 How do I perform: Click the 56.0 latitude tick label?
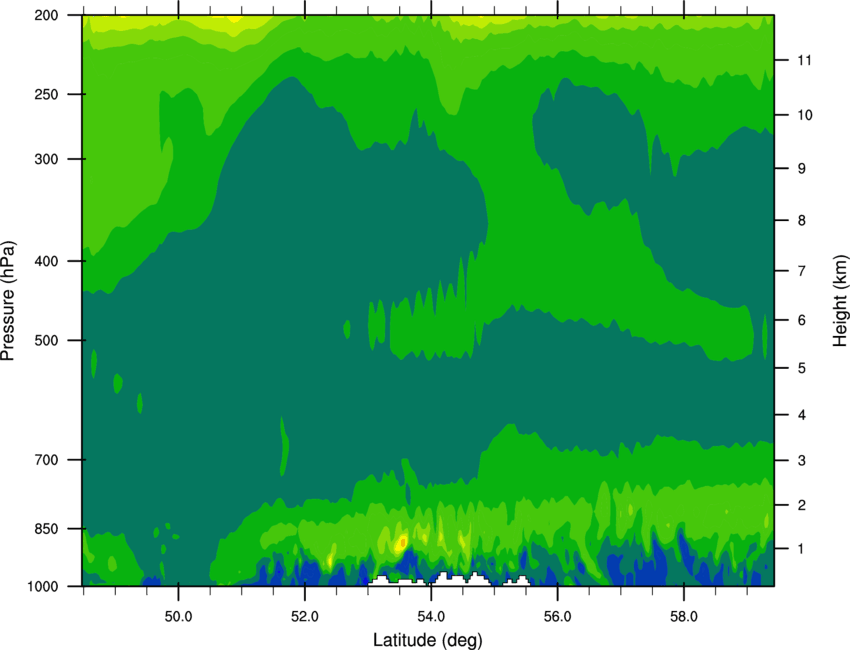click(558, 617)
